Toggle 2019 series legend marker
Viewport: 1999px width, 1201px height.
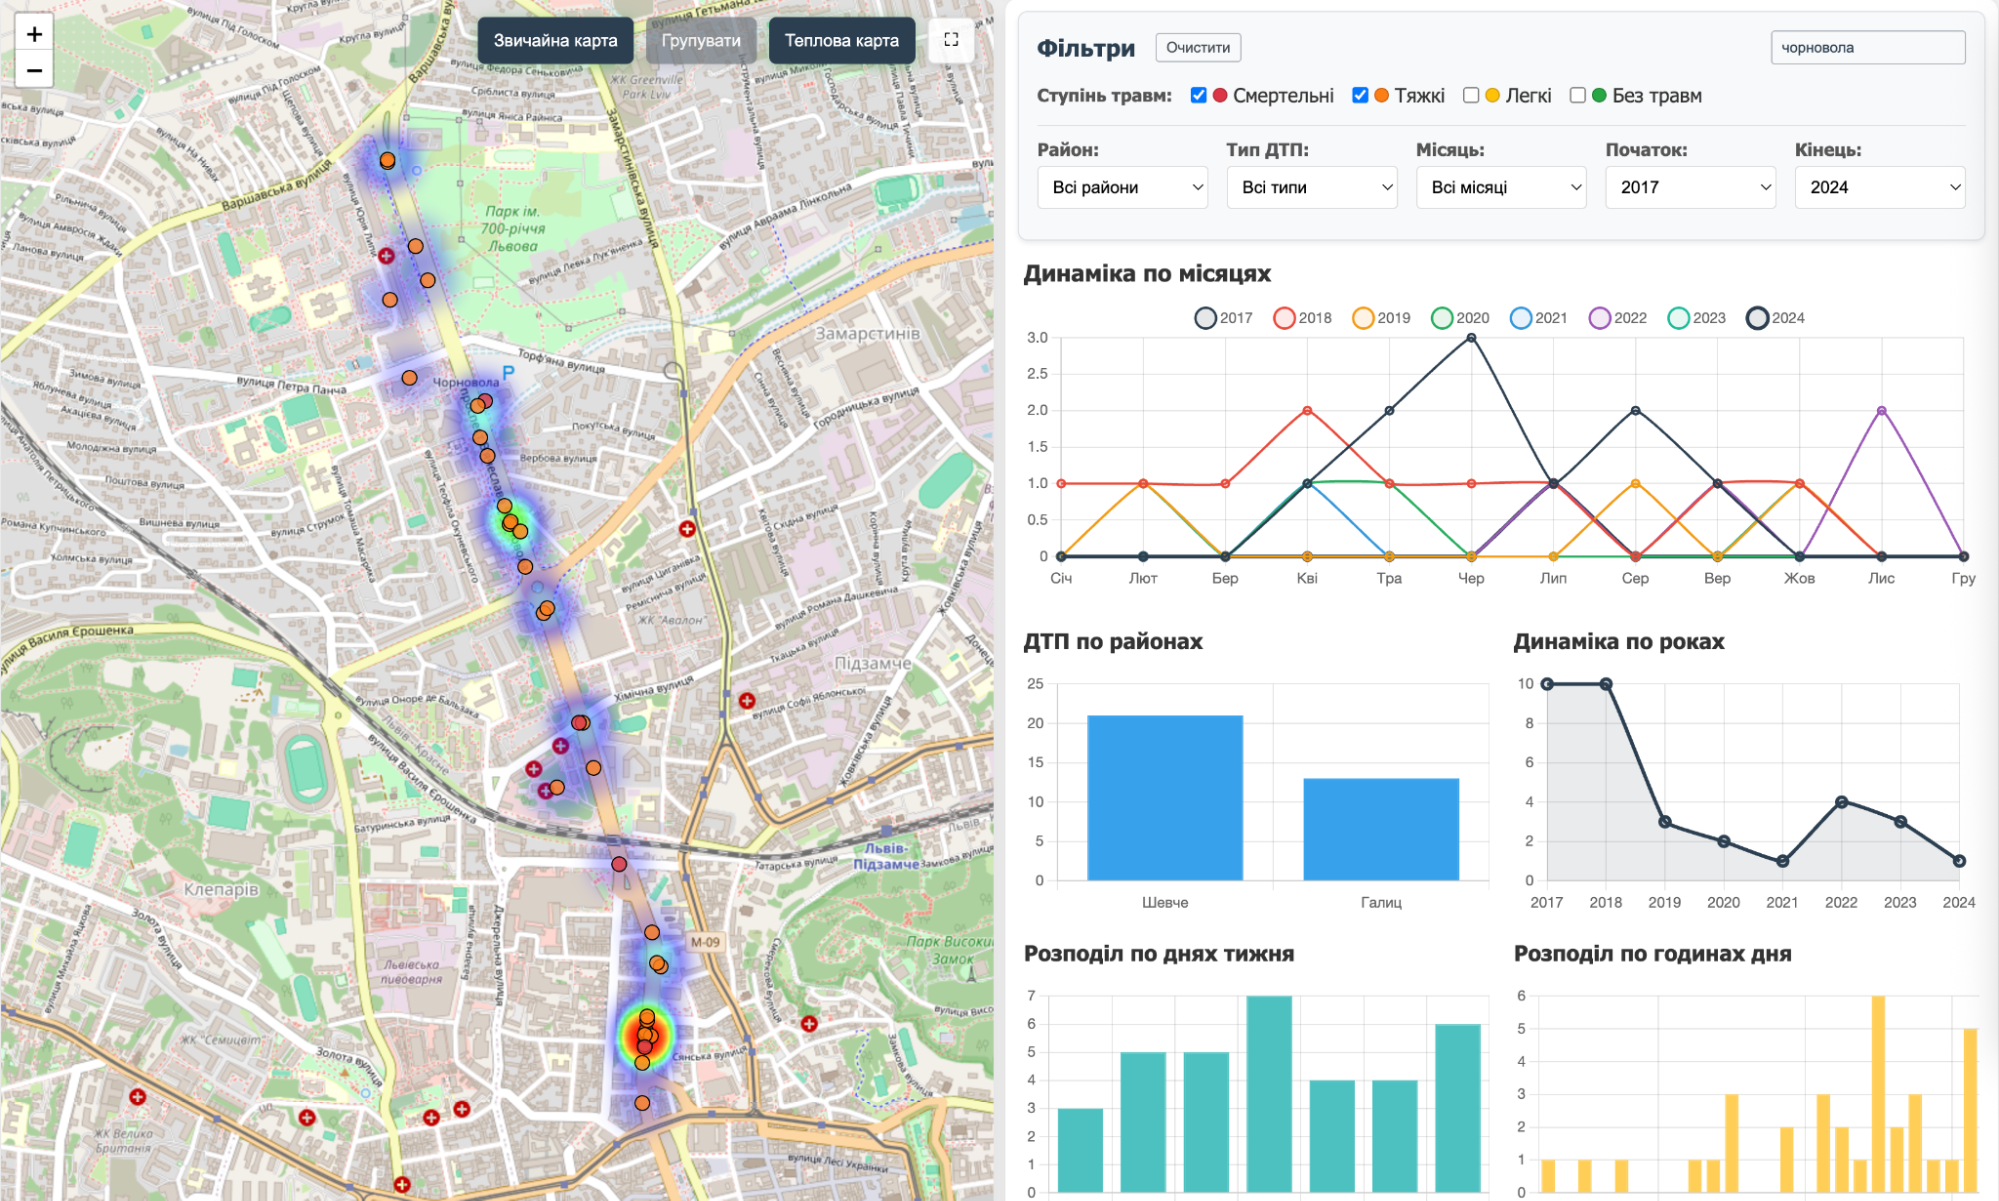point(1362,318)
